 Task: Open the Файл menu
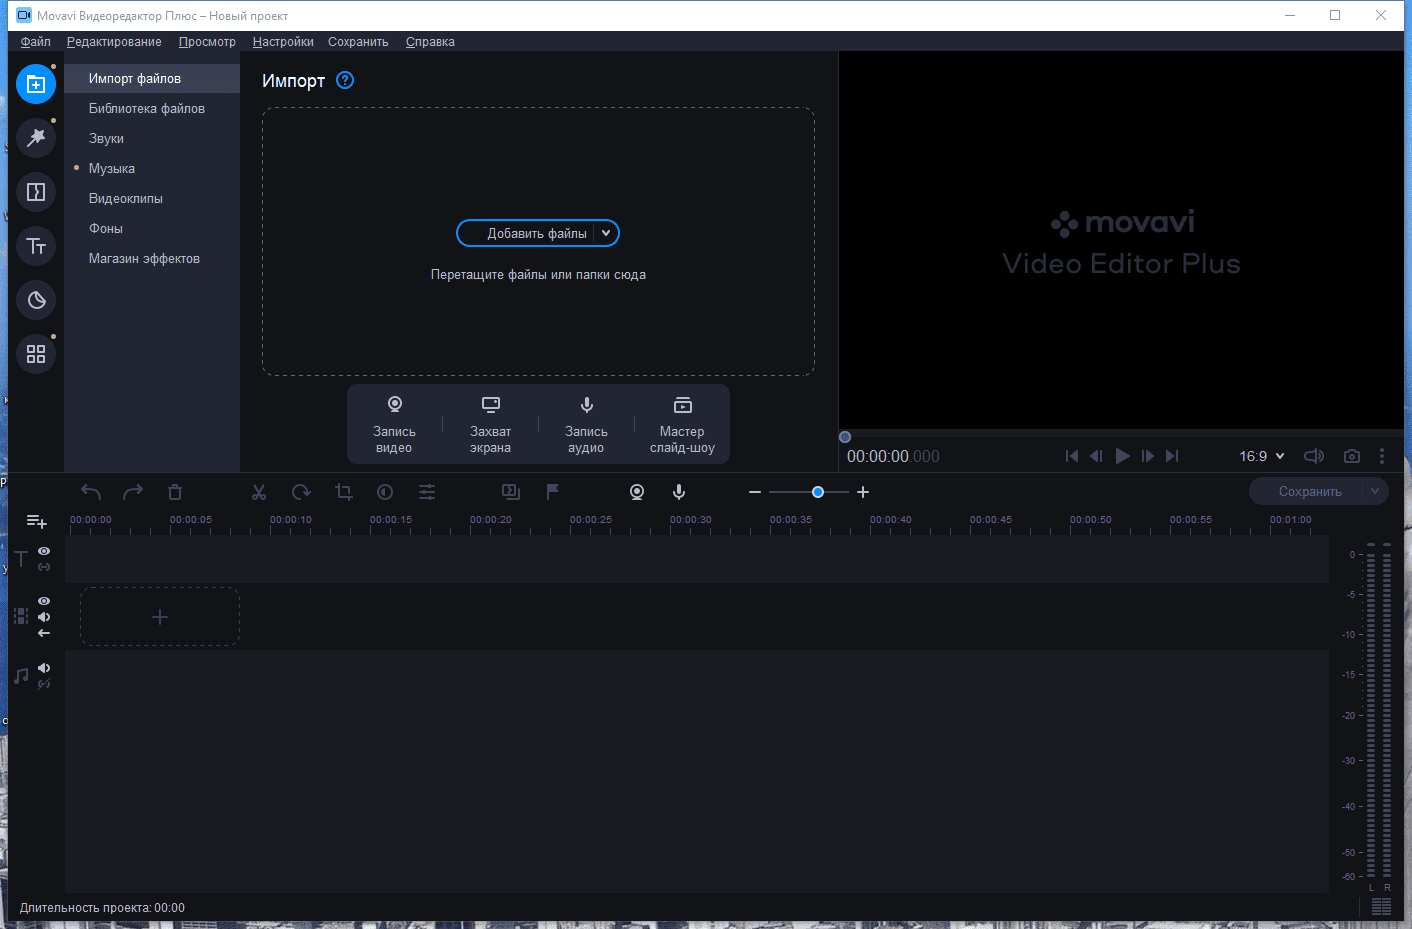pyautogui.click(x=36, y=42)
